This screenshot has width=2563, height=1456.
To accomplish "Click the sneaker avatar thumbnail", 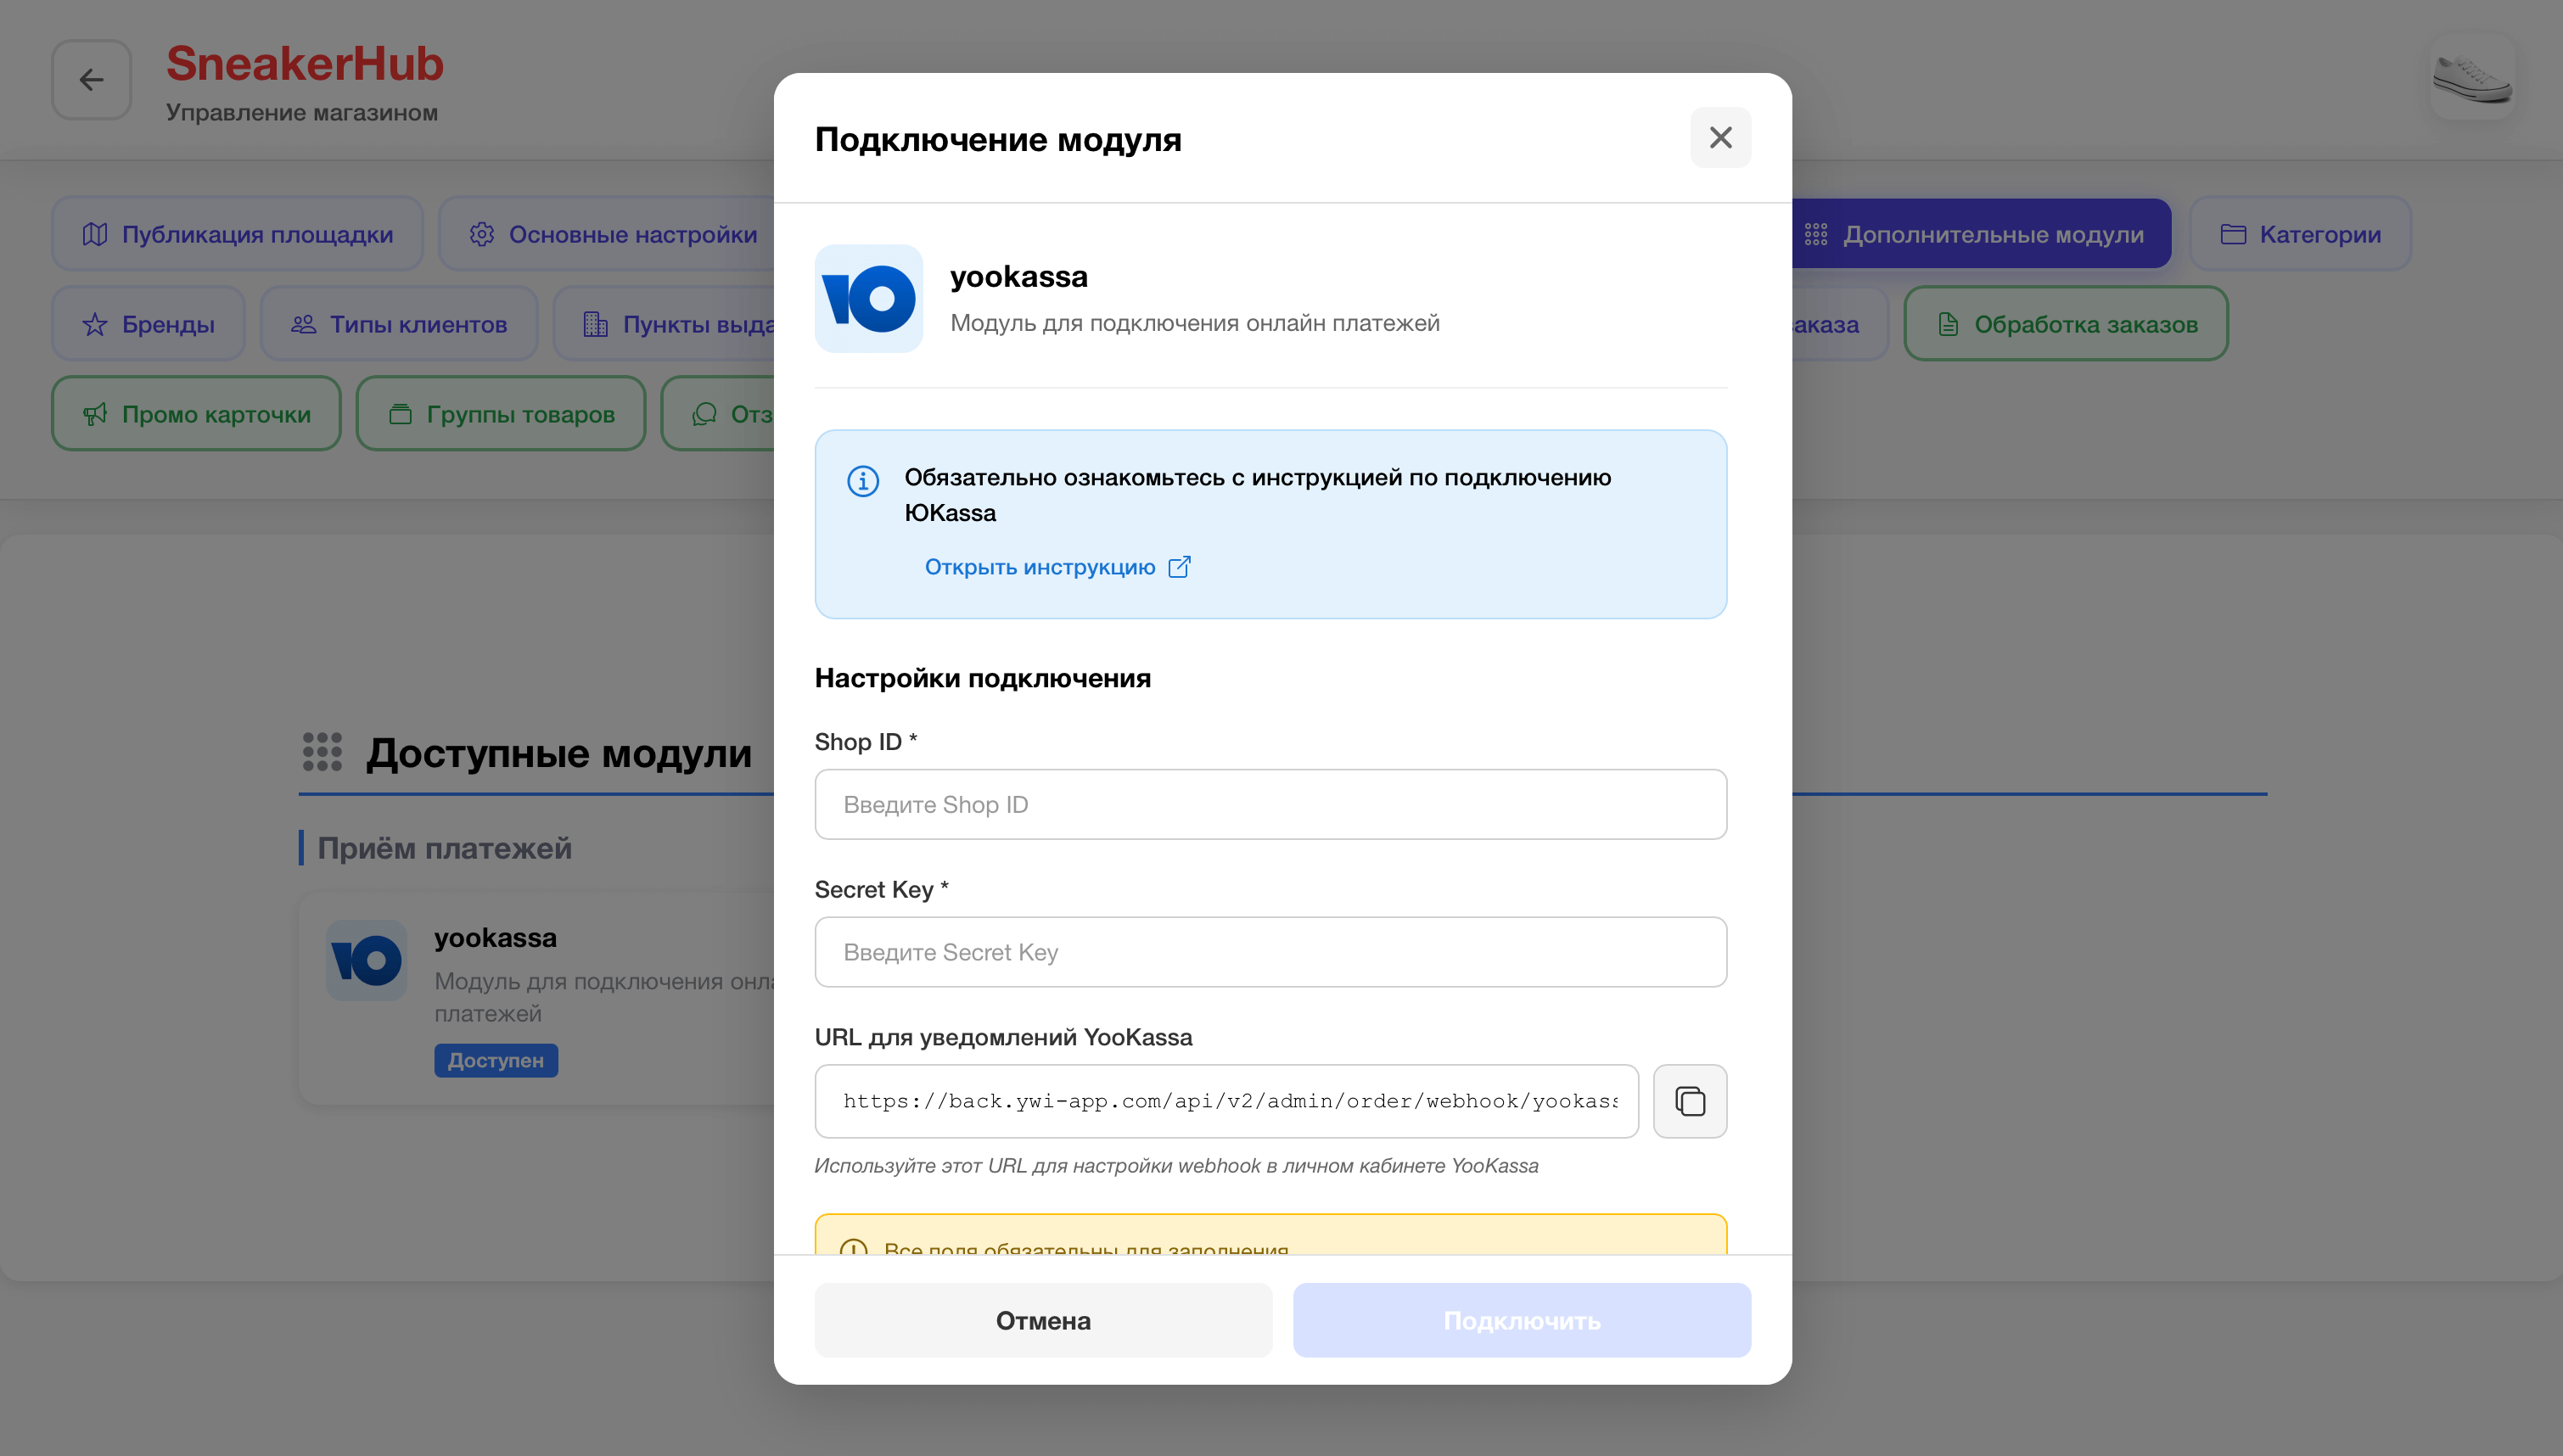I will [2471, 78].
